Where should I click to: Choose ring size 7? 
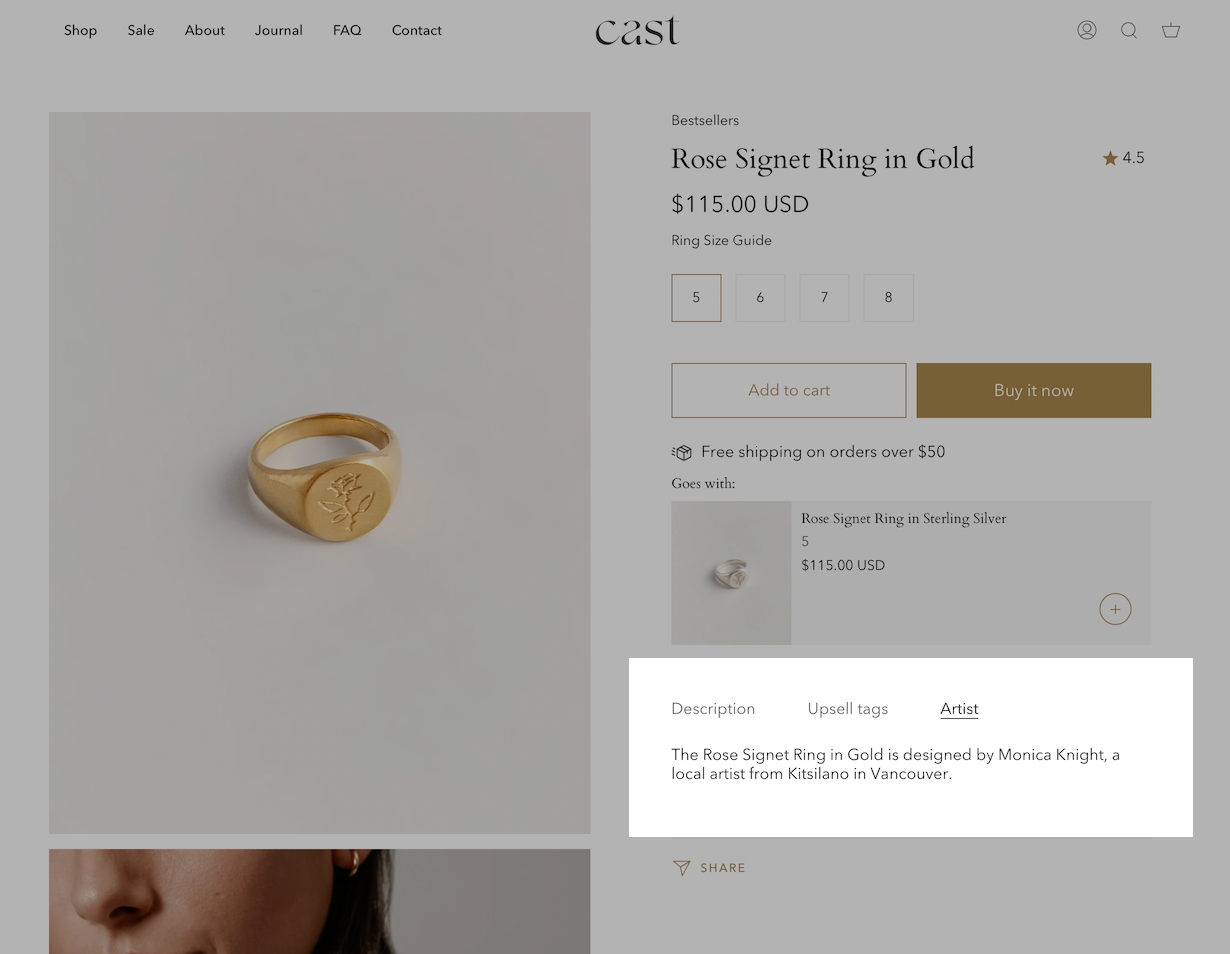[824, 298]
